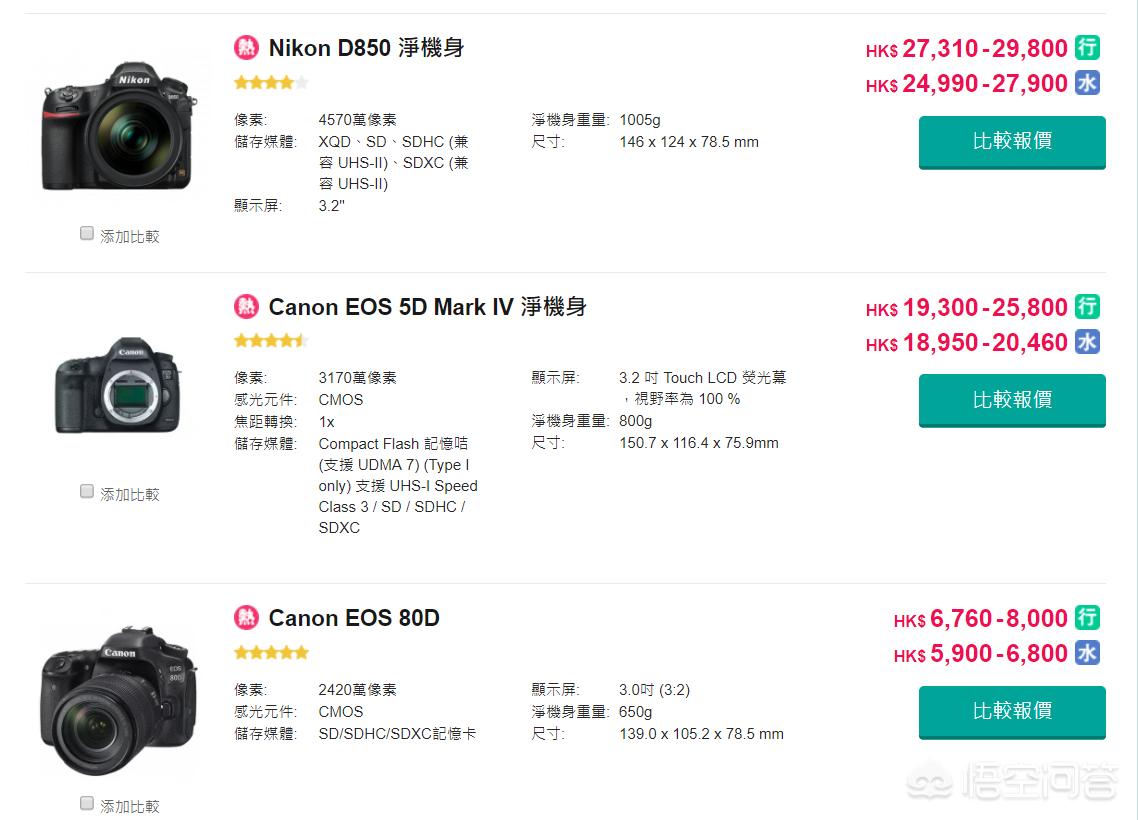Check the 添加比較 box under Canon EOS 80D
The image size is (1138, 820).
pyautogui.click(x=87, y=804)
